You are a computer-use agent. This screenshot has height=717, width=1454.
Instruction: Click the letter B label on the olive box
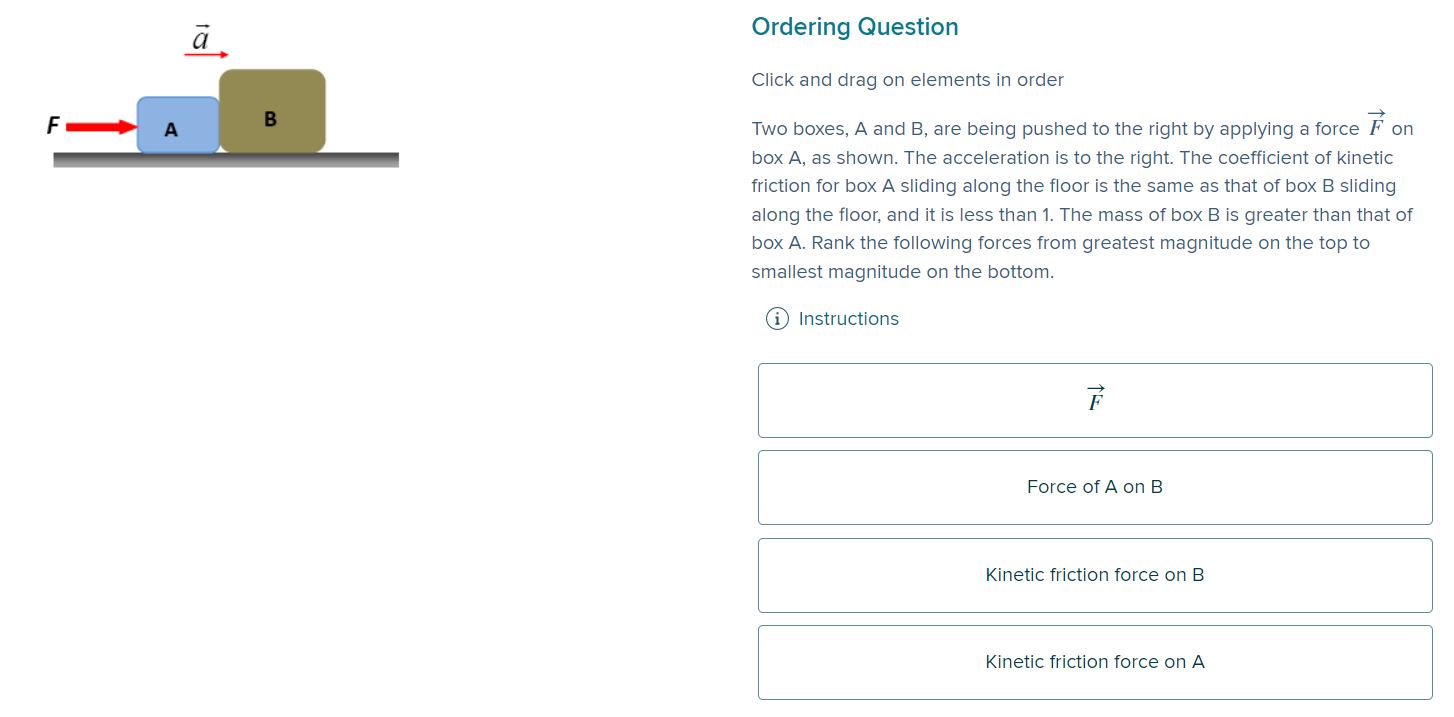pos(270,118)
